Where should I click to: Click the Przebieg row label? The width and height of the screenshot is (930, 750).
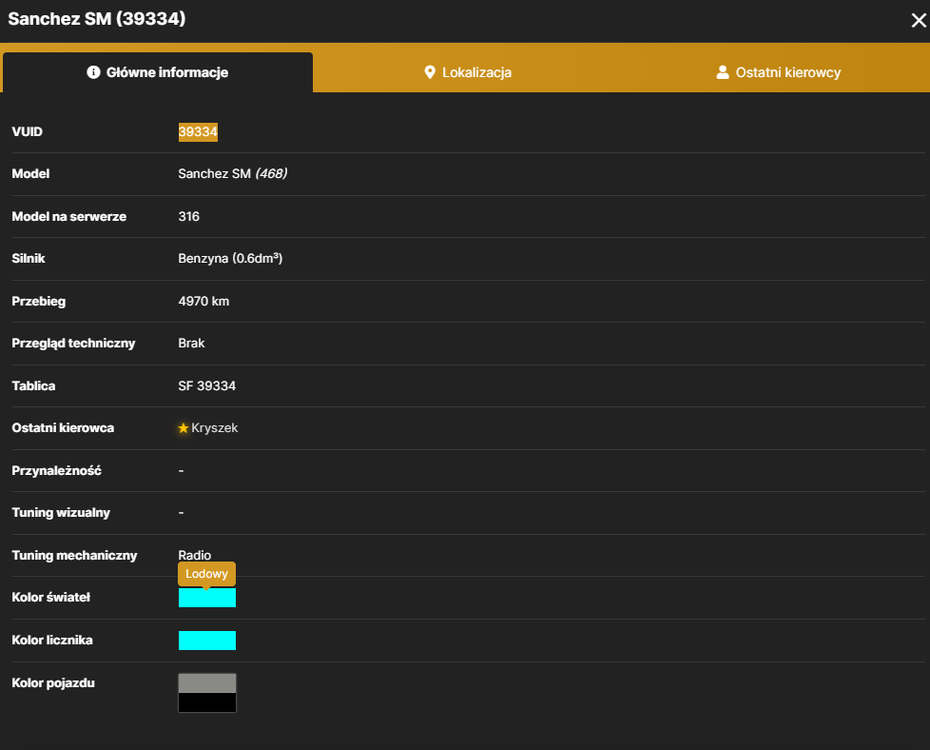39,301
